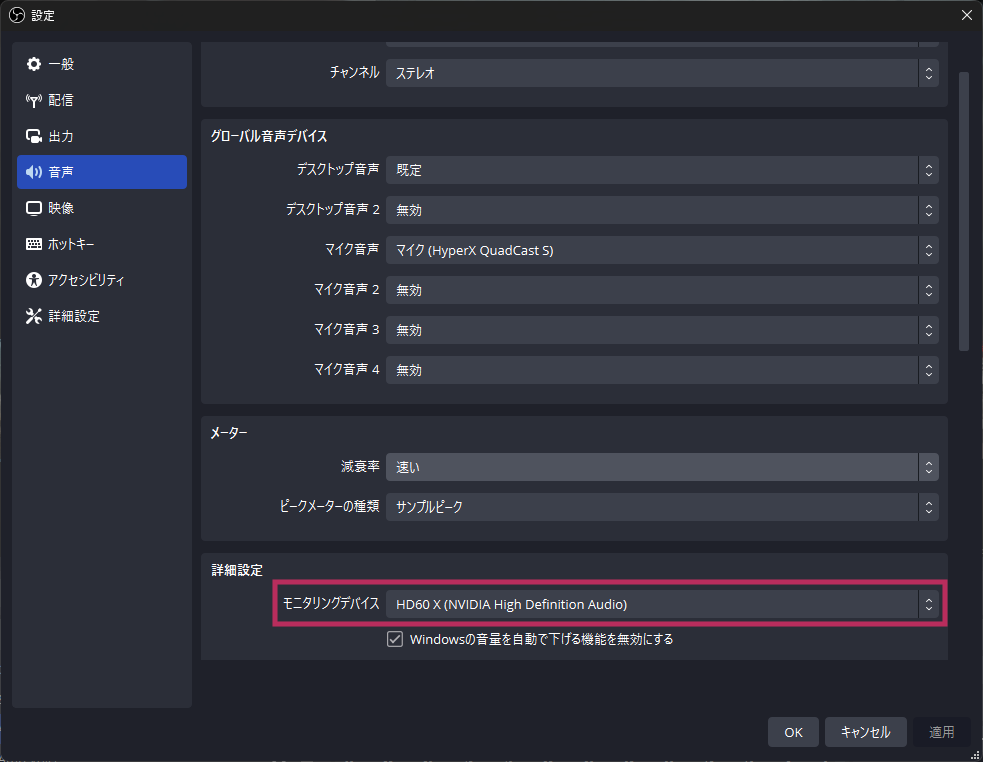Screen dimensions: 983x762
Task: Expand the デスクトップ音声 dropdown set to 既定
Action: coord(661,170)
